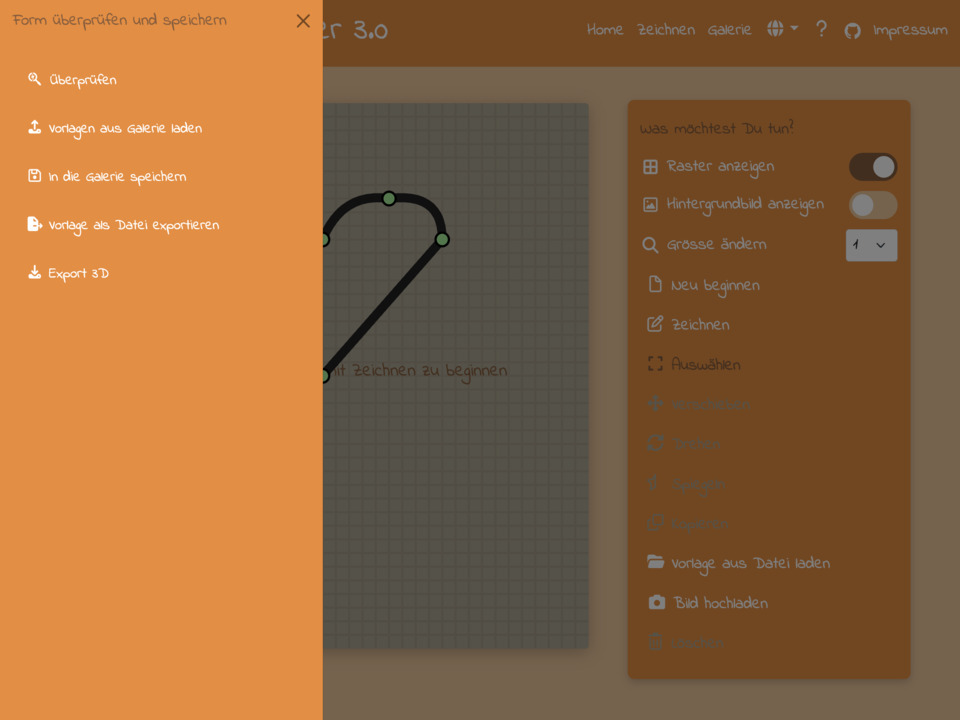
Task: Click the Neu beginnen blank page icon
Action: pyautogui.click(x=655, y=285)
